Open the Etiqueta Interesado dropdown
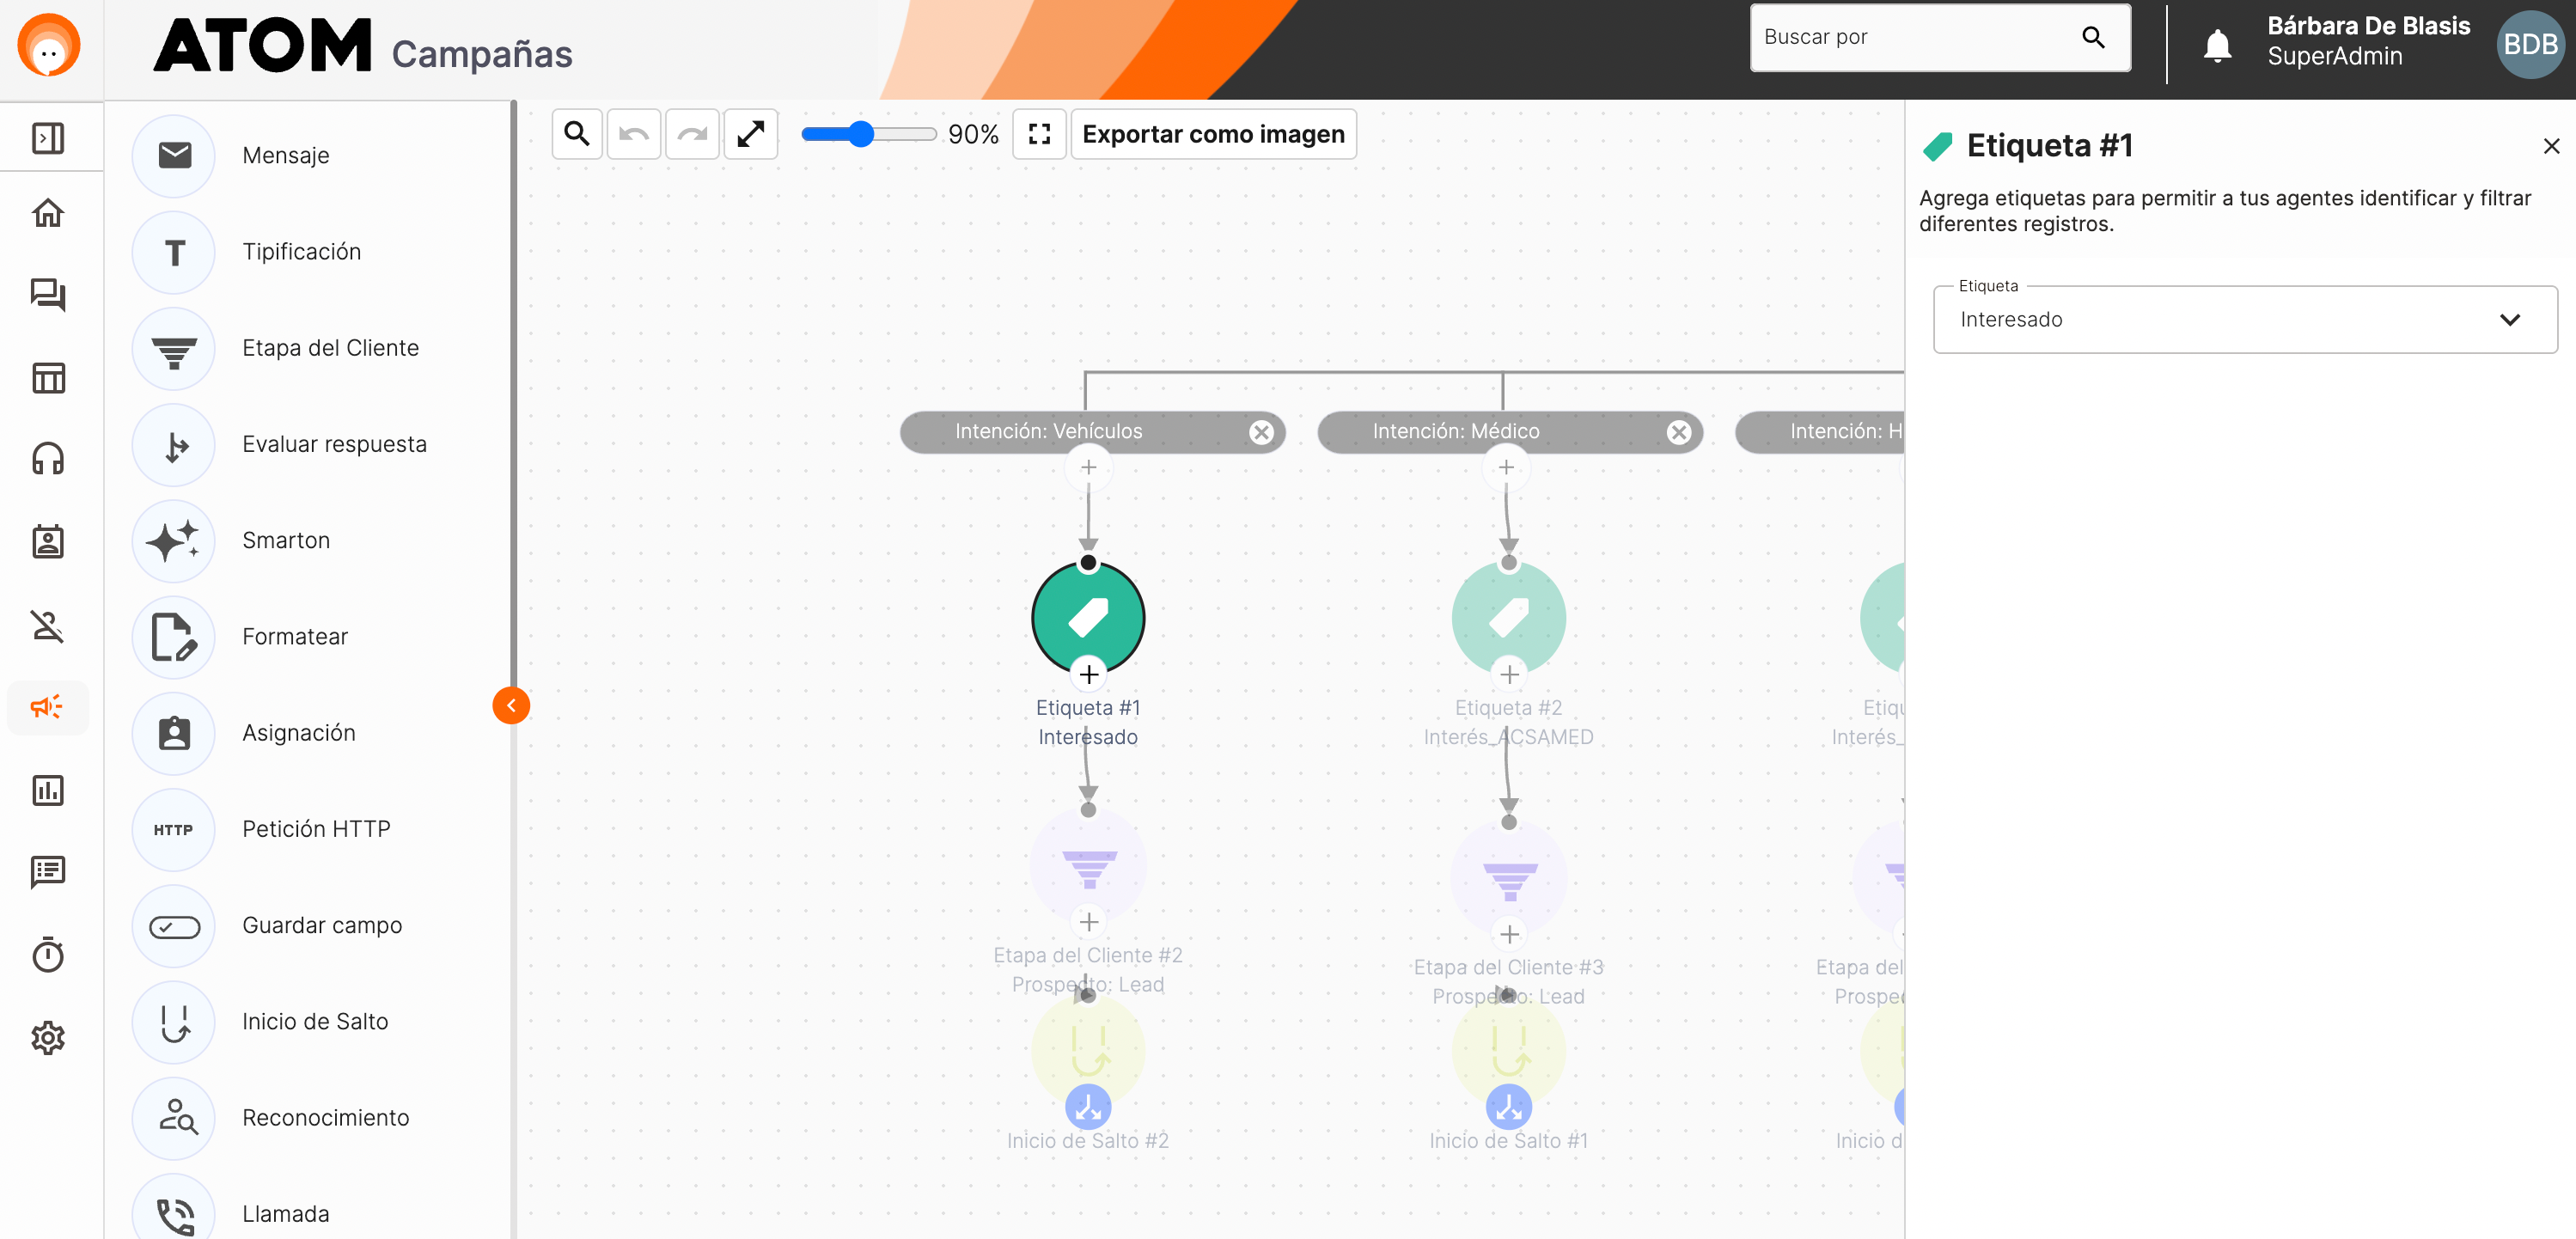Screen dimensions: 2576x1239 coord(2245,320)
